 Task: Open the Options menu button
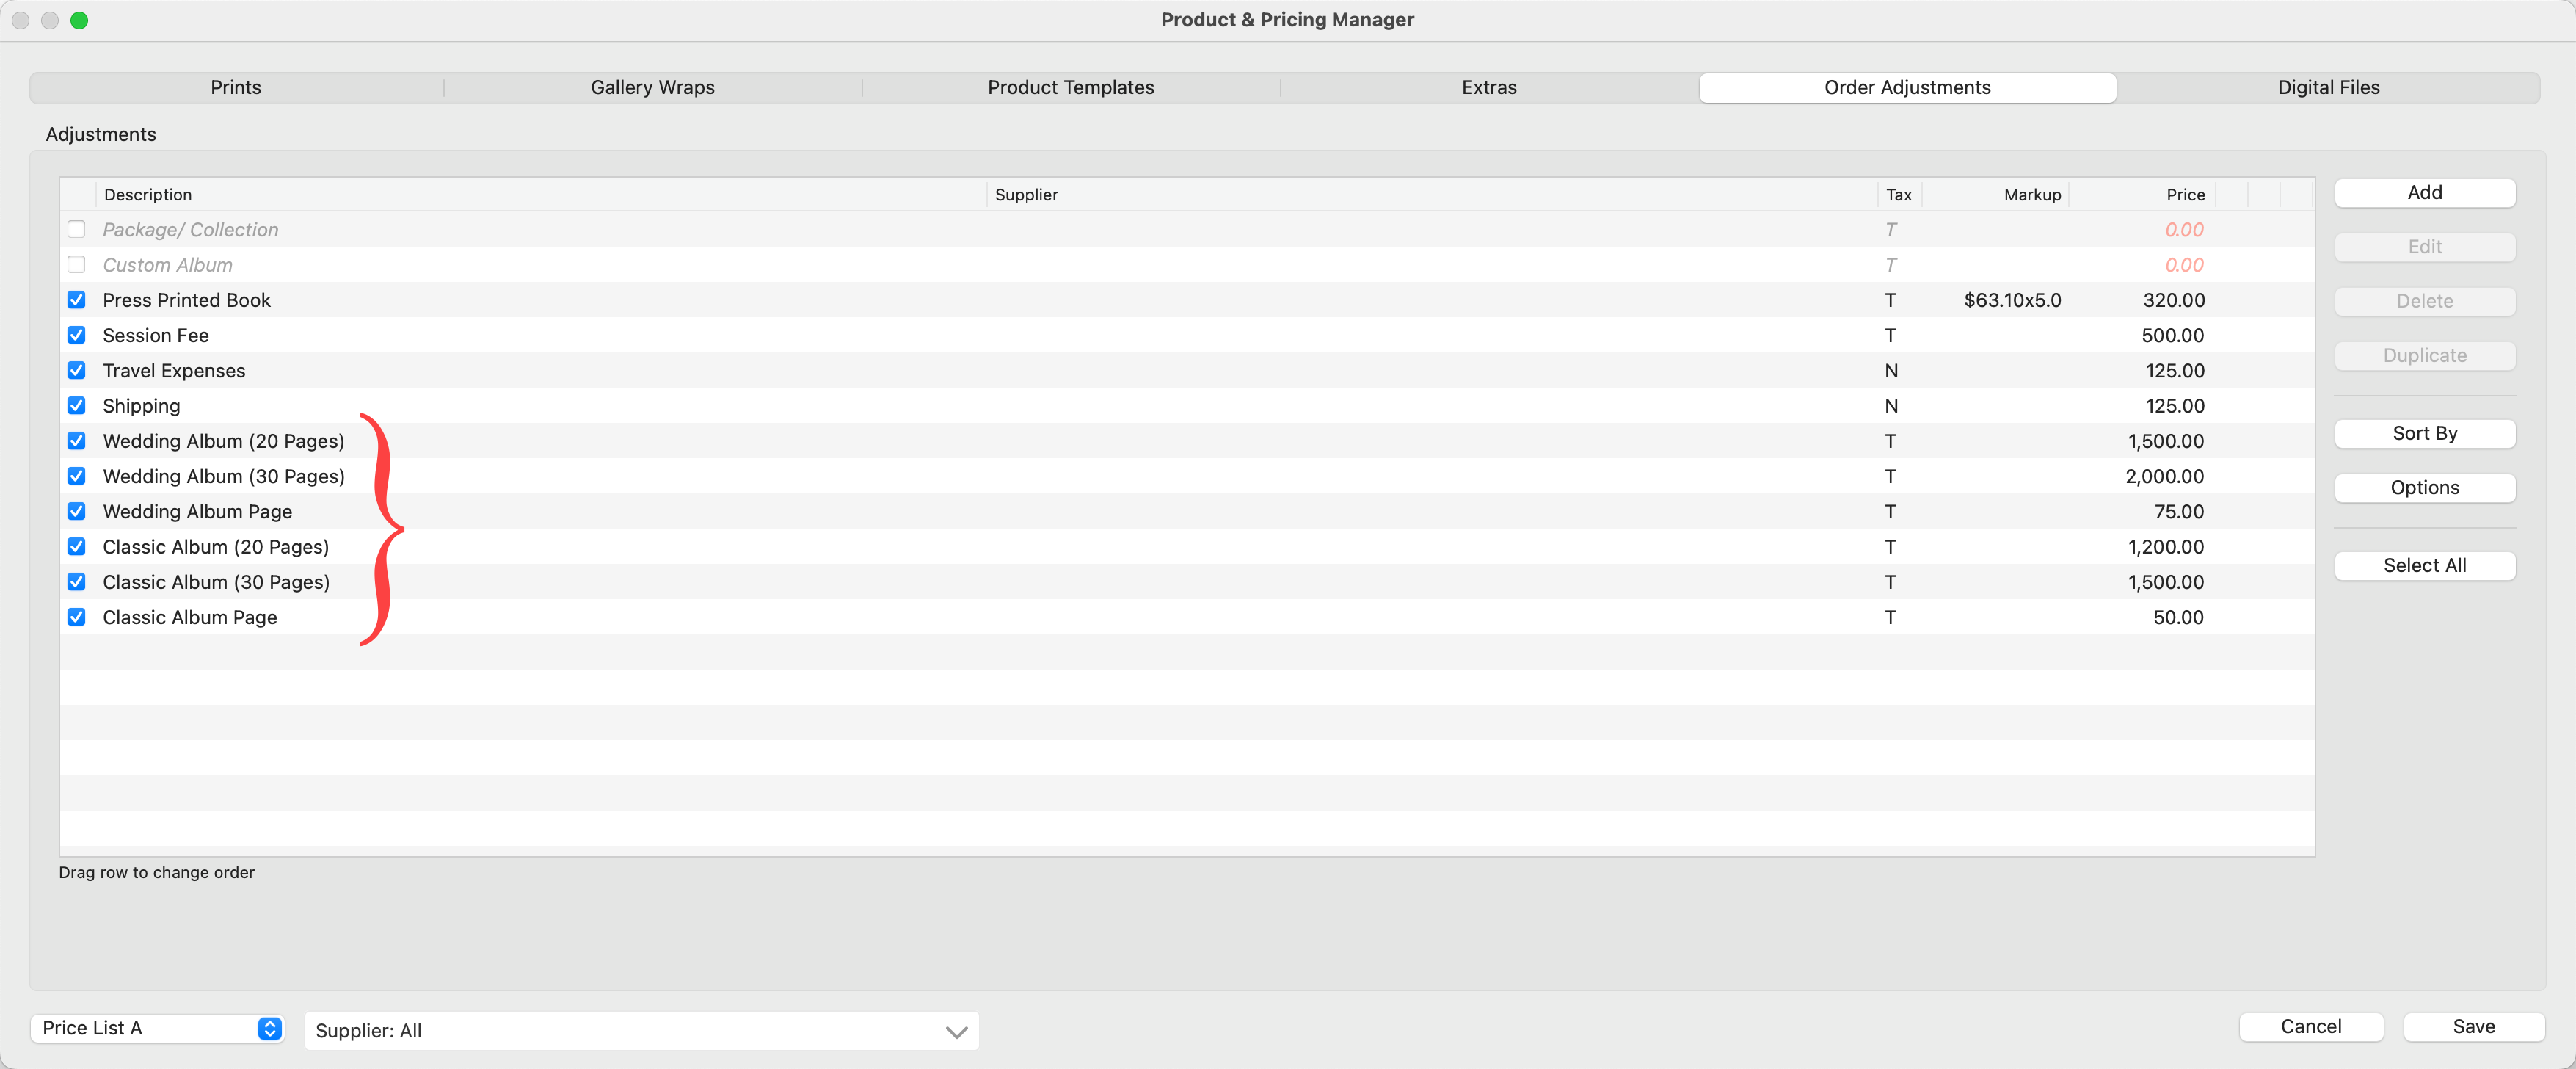pyautogui.click(x=2423, y=488)
